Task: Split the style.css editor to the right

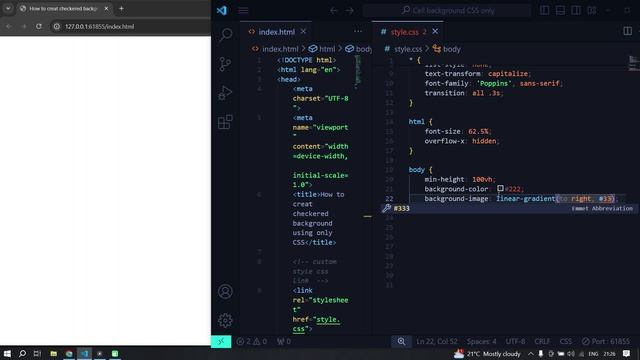Action: (x=628, y=31)
